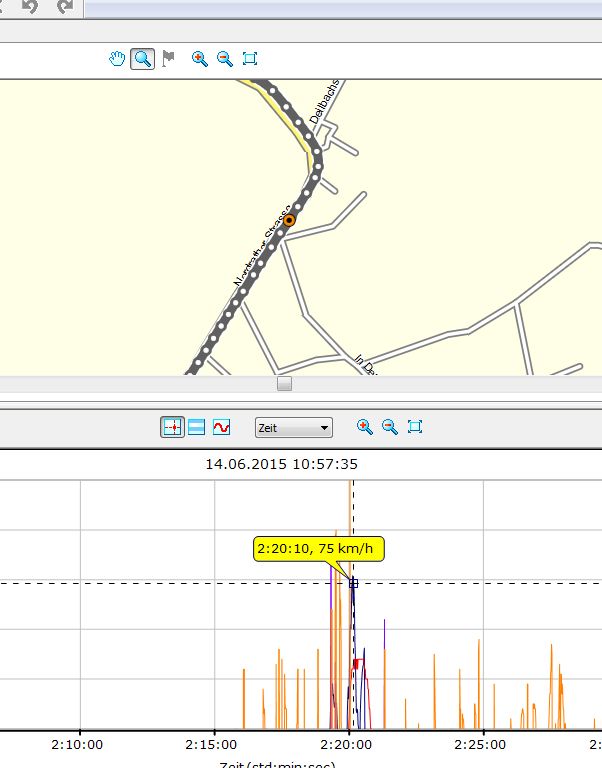Viewport: 602px width, 768px height.
Task: Click the yellow 2:20:10, 75 km/h tooltip
Action: 318,549
